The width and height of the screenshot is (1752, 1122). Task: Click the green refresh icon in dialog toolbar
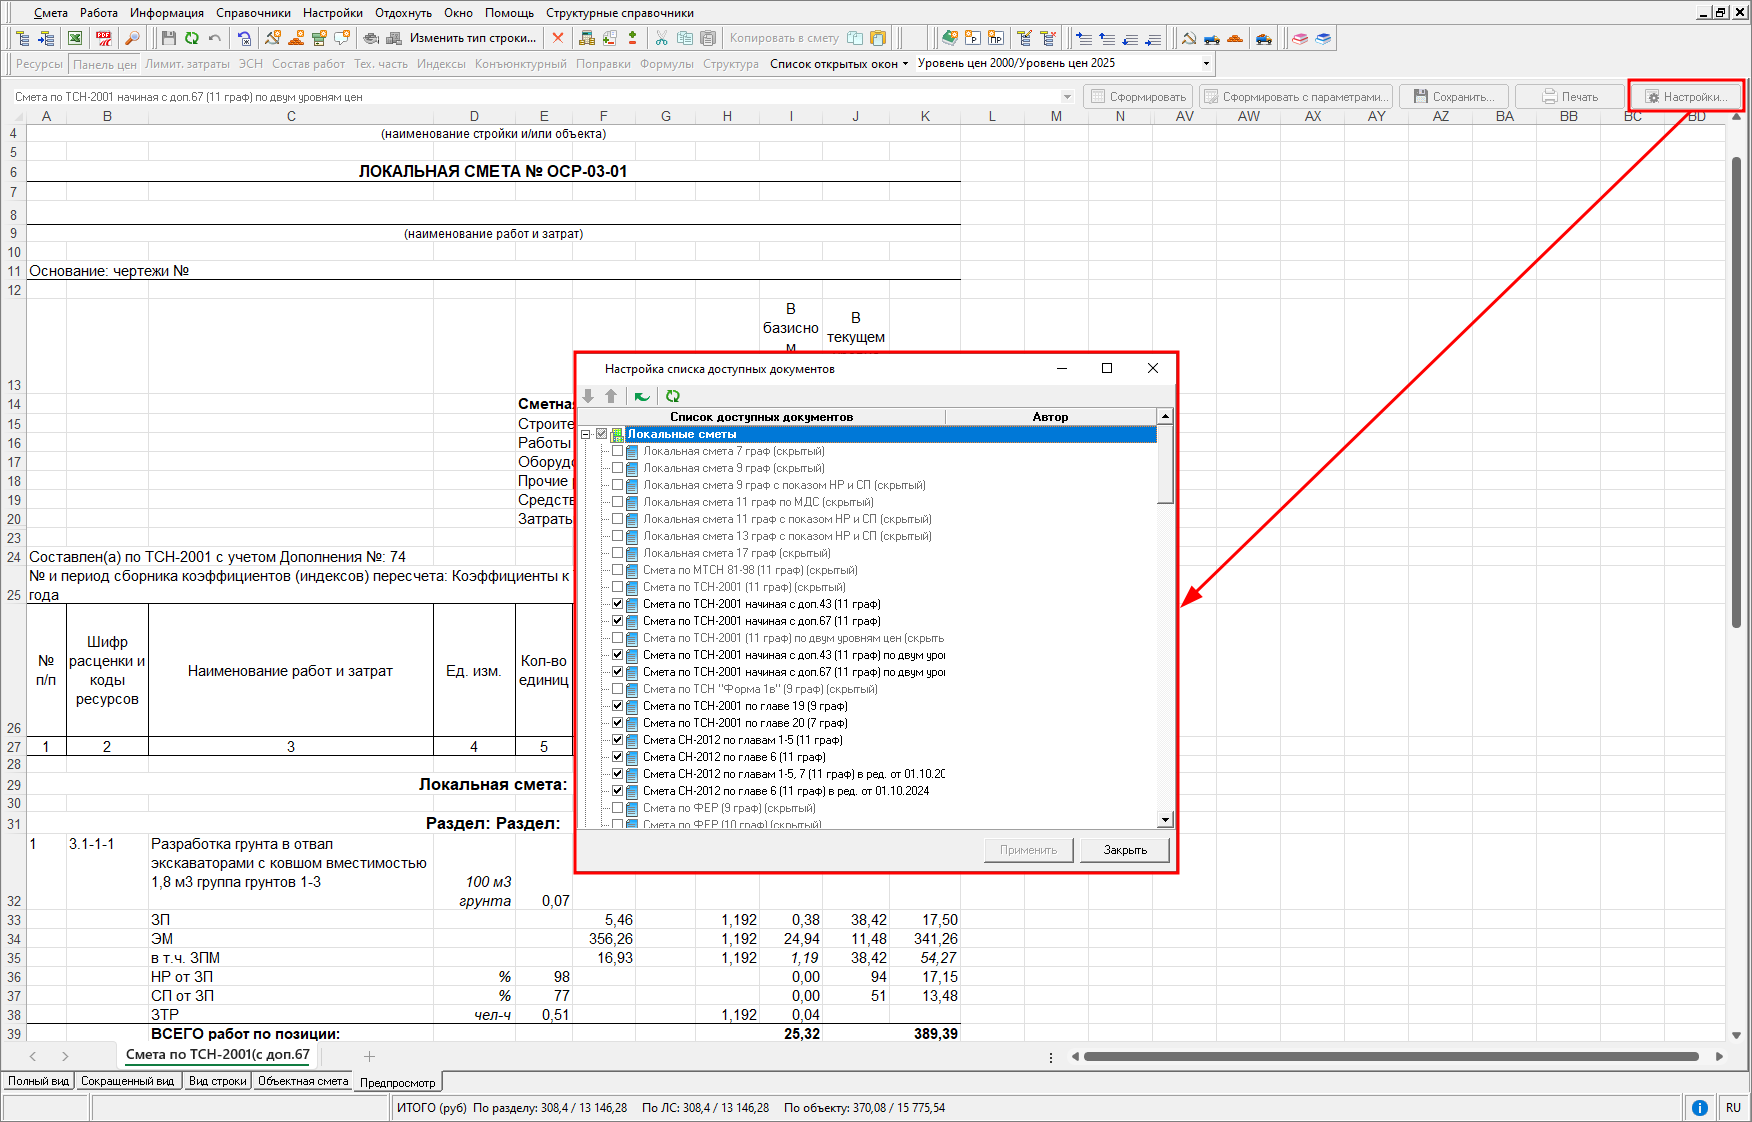pyautogui.click(x=673, y=396)
